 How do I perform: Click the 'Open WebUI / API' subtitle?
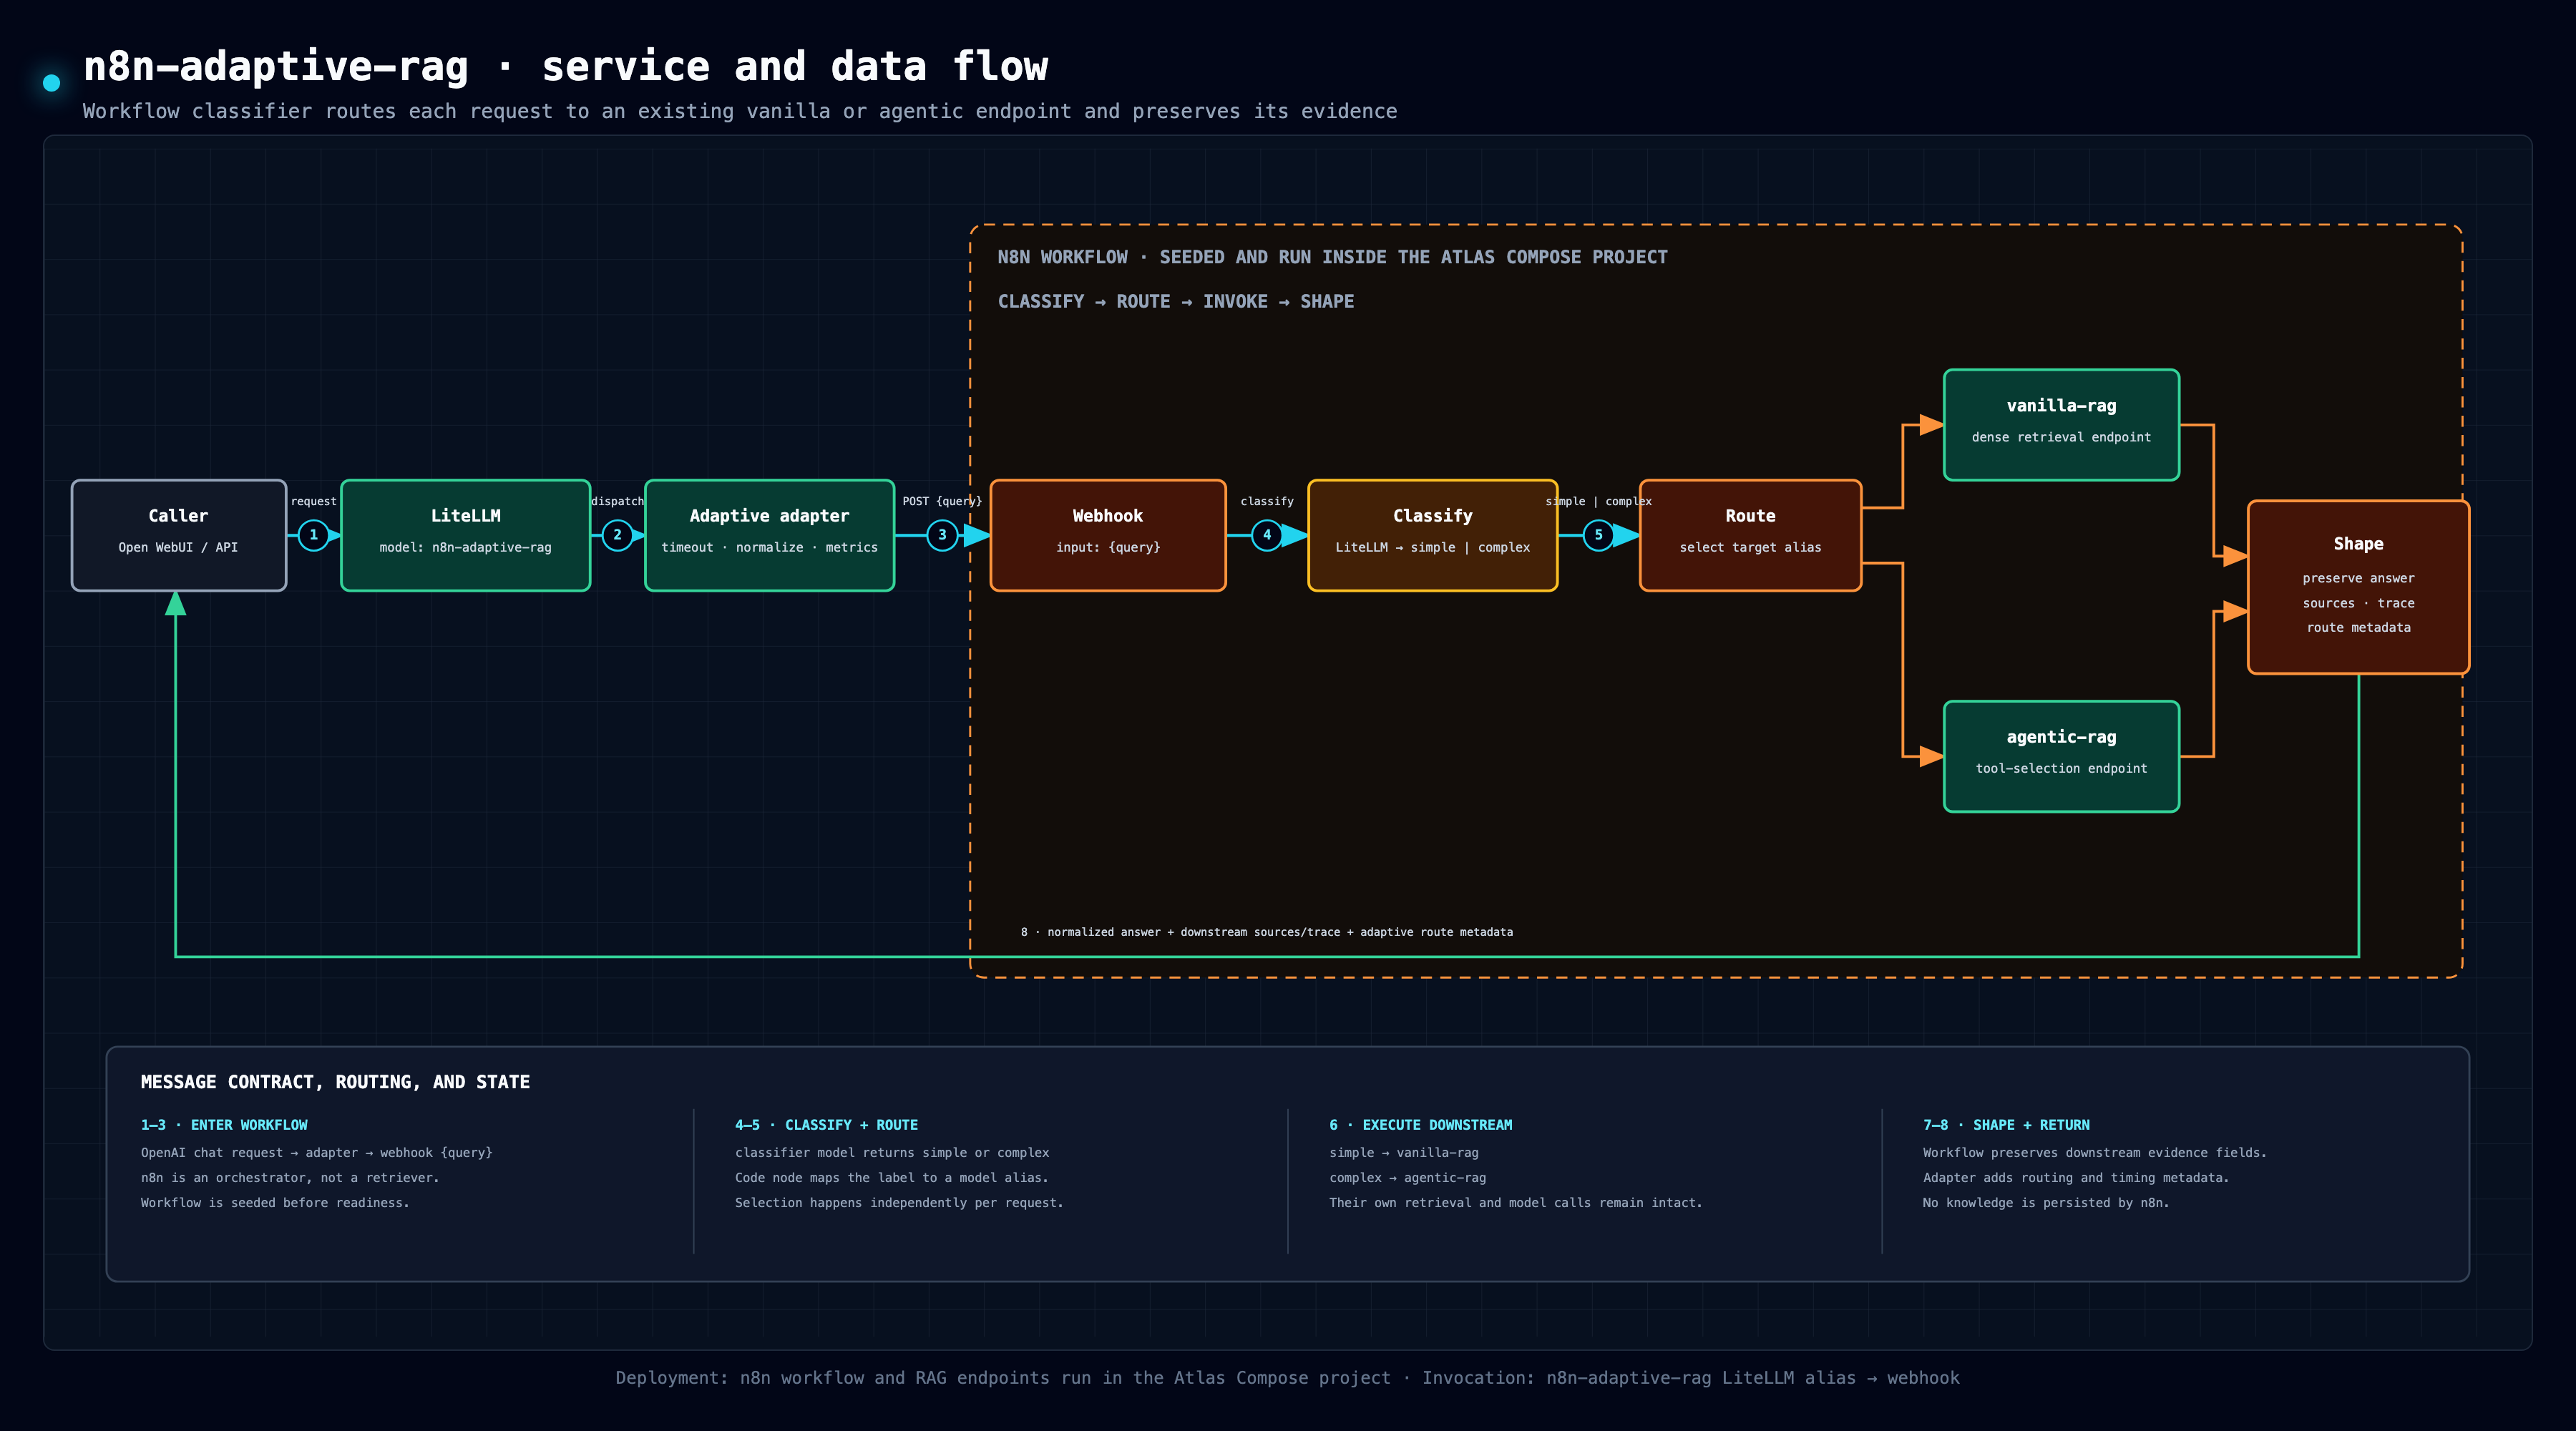click(x=178, y=547)
